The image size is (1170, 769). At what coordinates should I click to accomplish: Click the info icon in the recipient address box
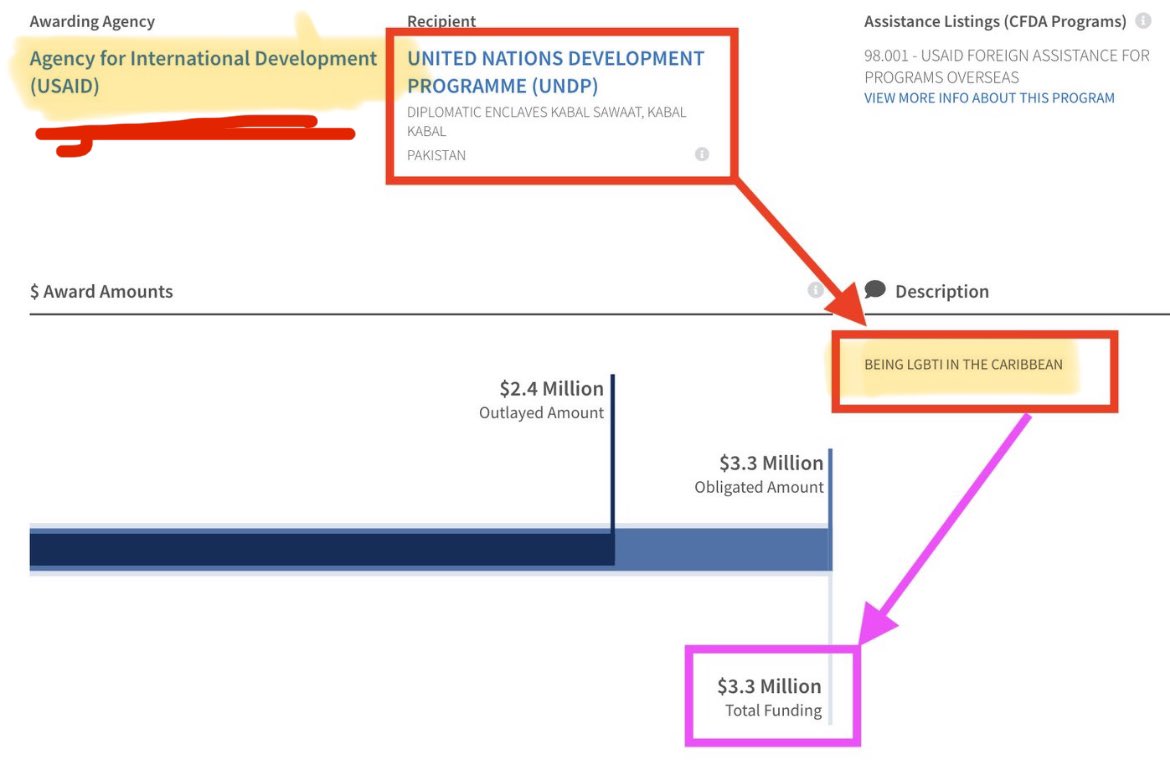point(701,154)
